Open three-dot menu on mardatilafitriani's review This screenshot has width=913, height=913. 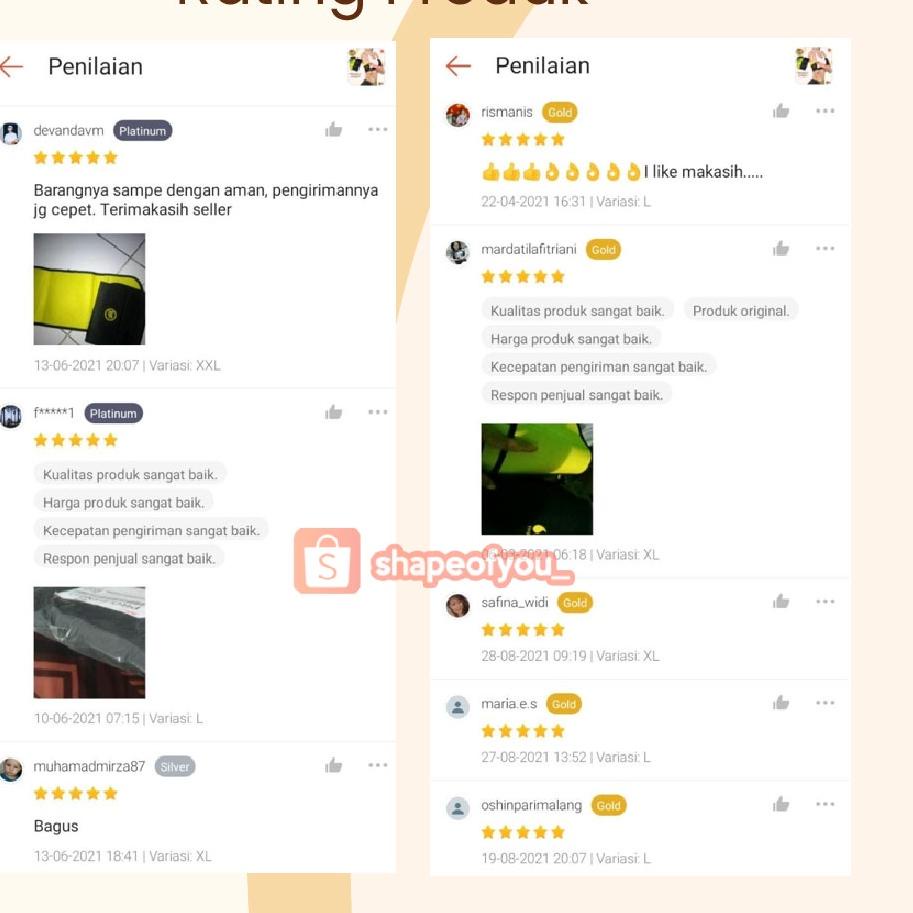coord(825,249)
